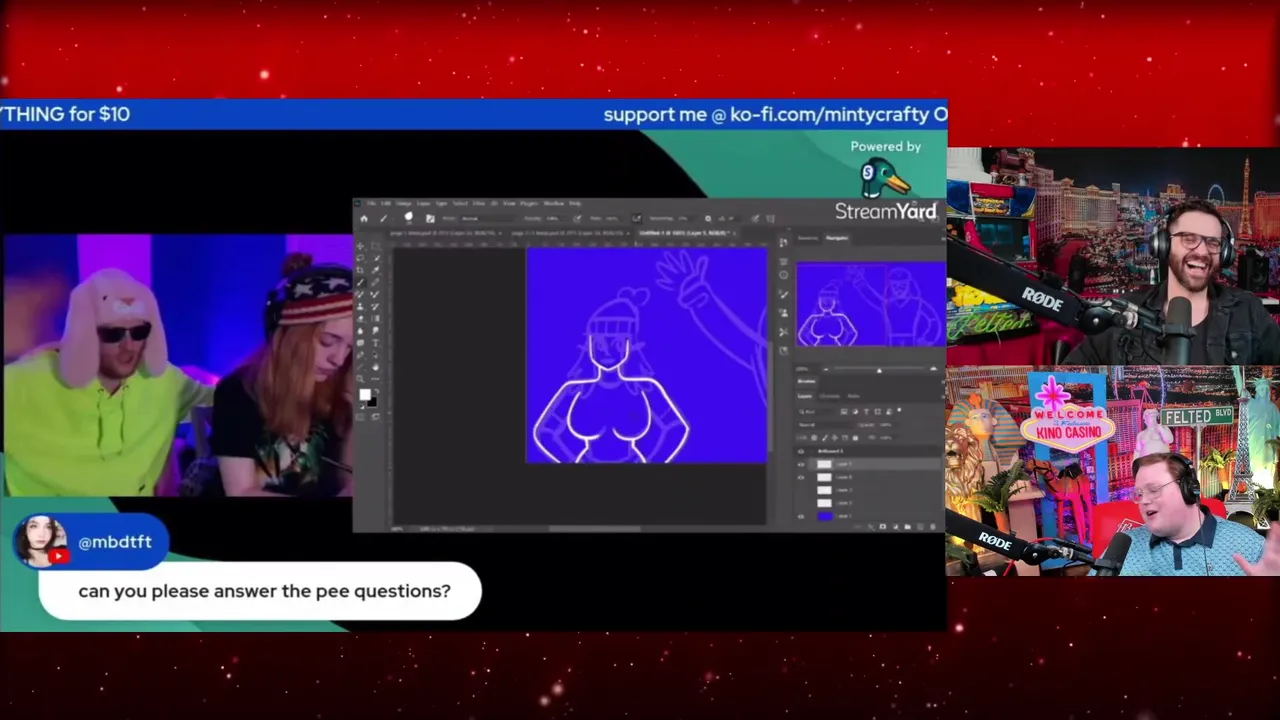Toggle Quick Mask mode icon
Image resolution: width=1280 pixels, height=720 pixels.
pyautogui.click(x=360, y=415)
